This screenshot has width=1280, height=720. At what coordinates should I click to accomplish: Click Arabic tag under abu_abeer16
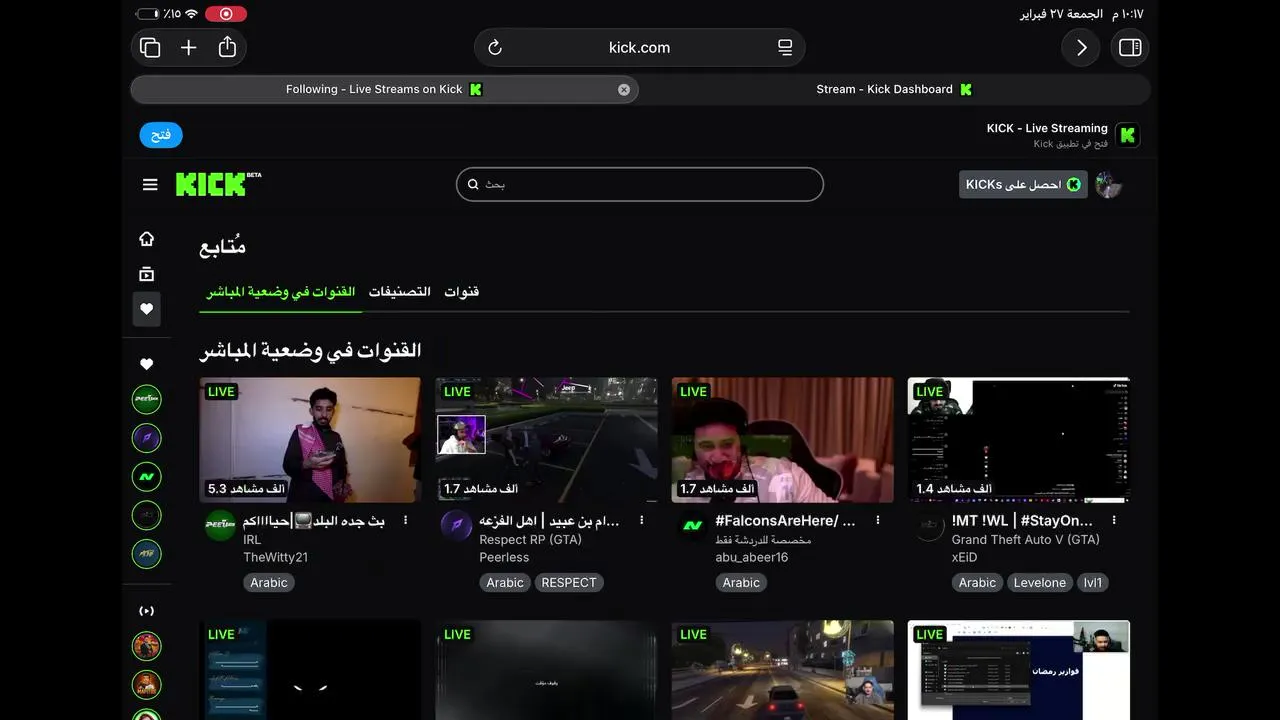741,583
